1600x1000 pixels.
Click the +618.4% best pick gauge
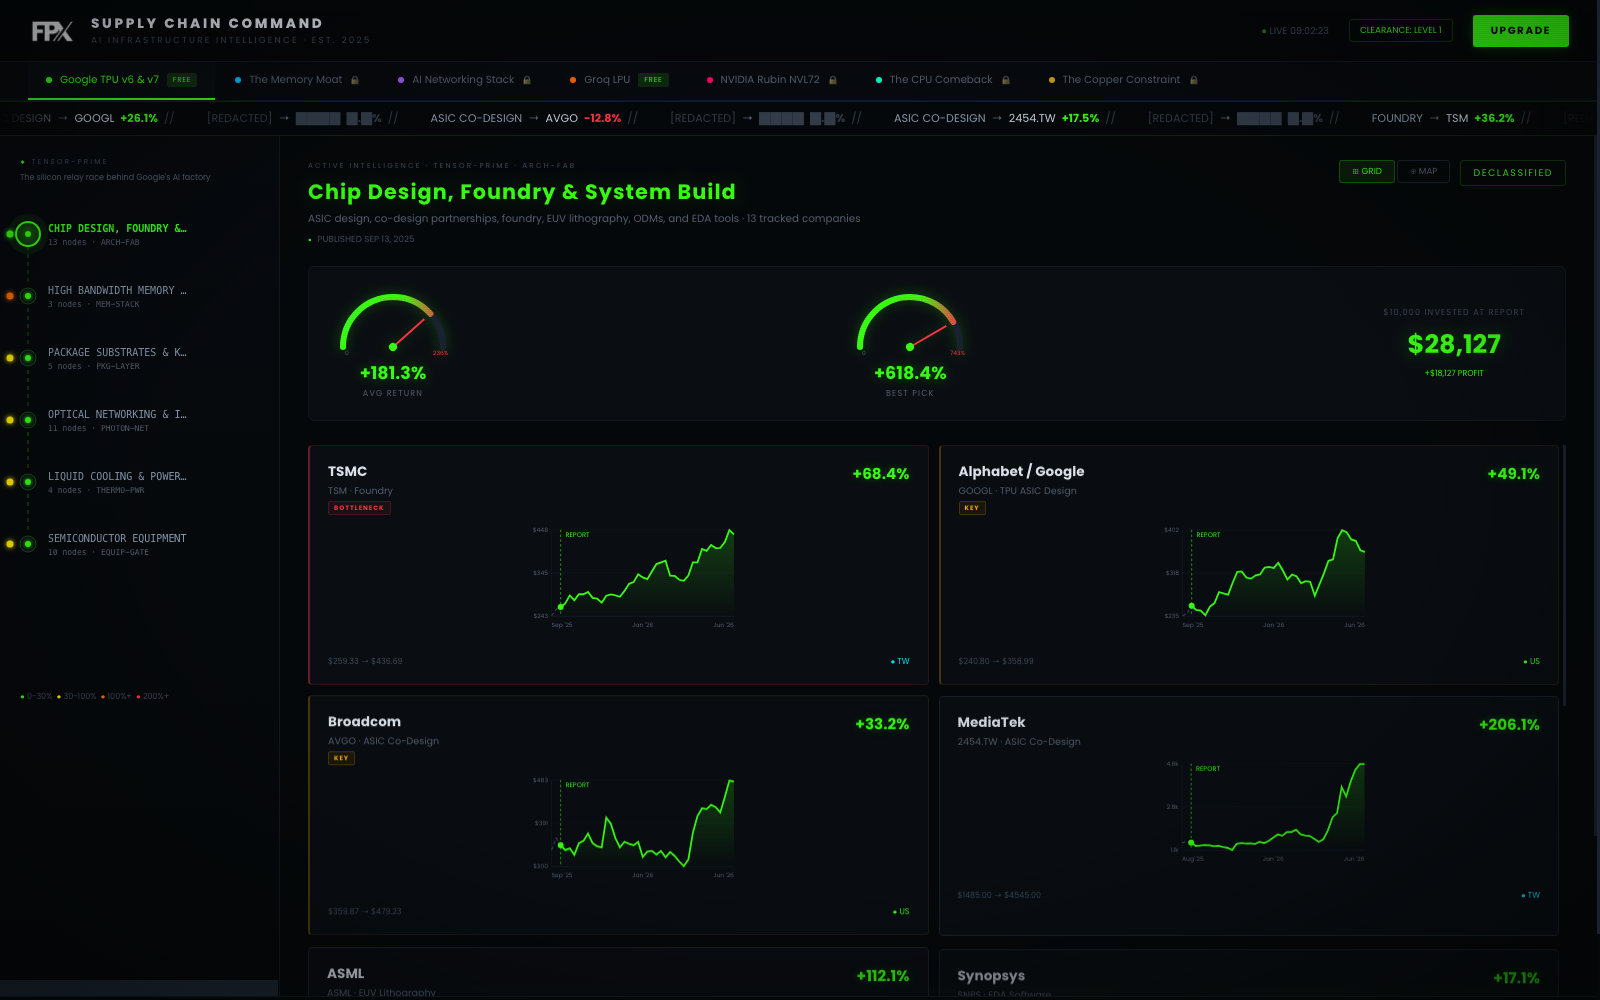[910, 344]
